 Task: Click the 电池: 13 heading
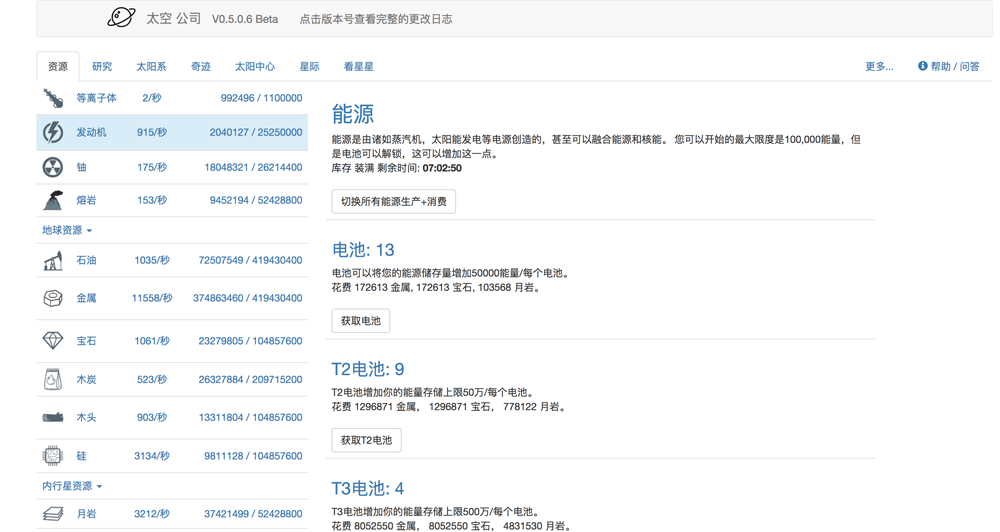tap(363, 249)
